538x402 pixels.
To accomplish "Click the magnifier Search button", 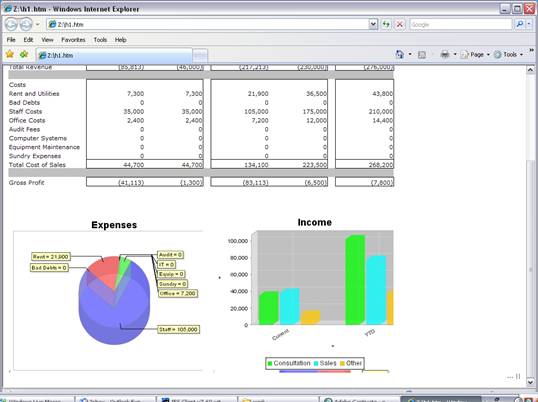I will click(520, 24).
